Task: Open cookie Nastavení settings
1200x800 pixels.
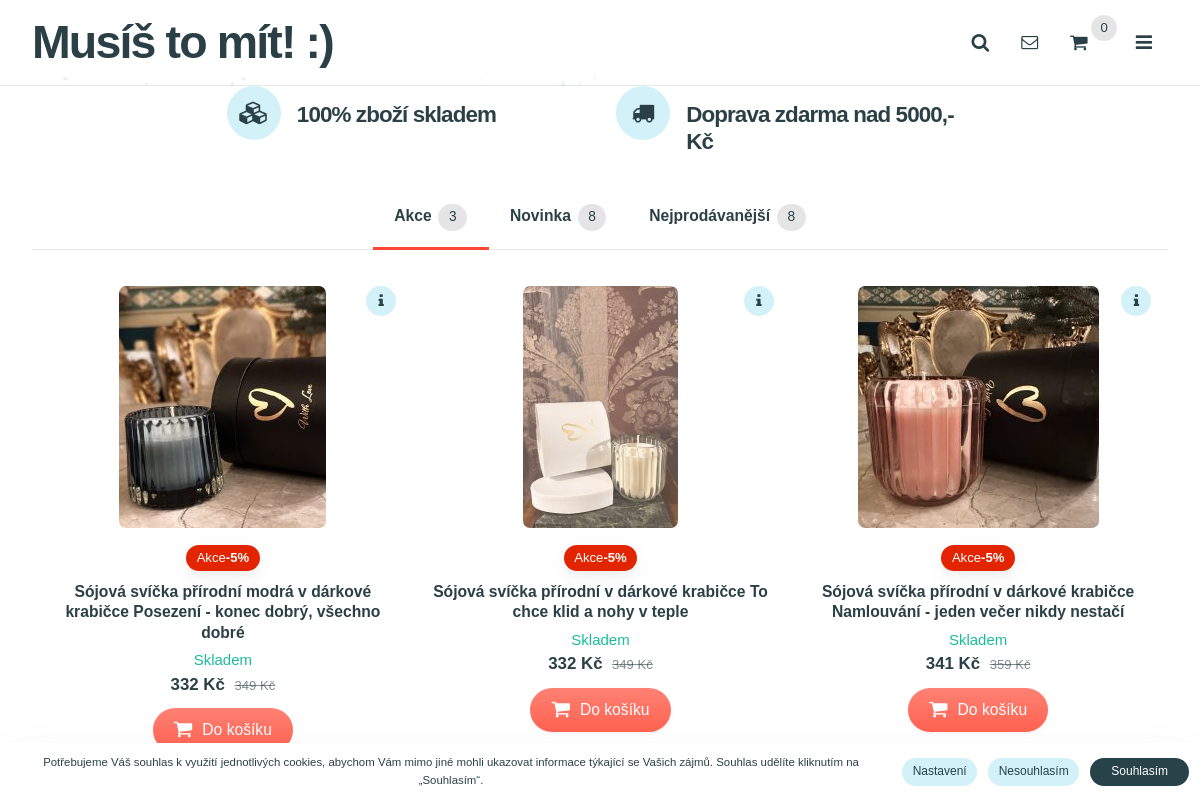Action: (x=939, y=771)
